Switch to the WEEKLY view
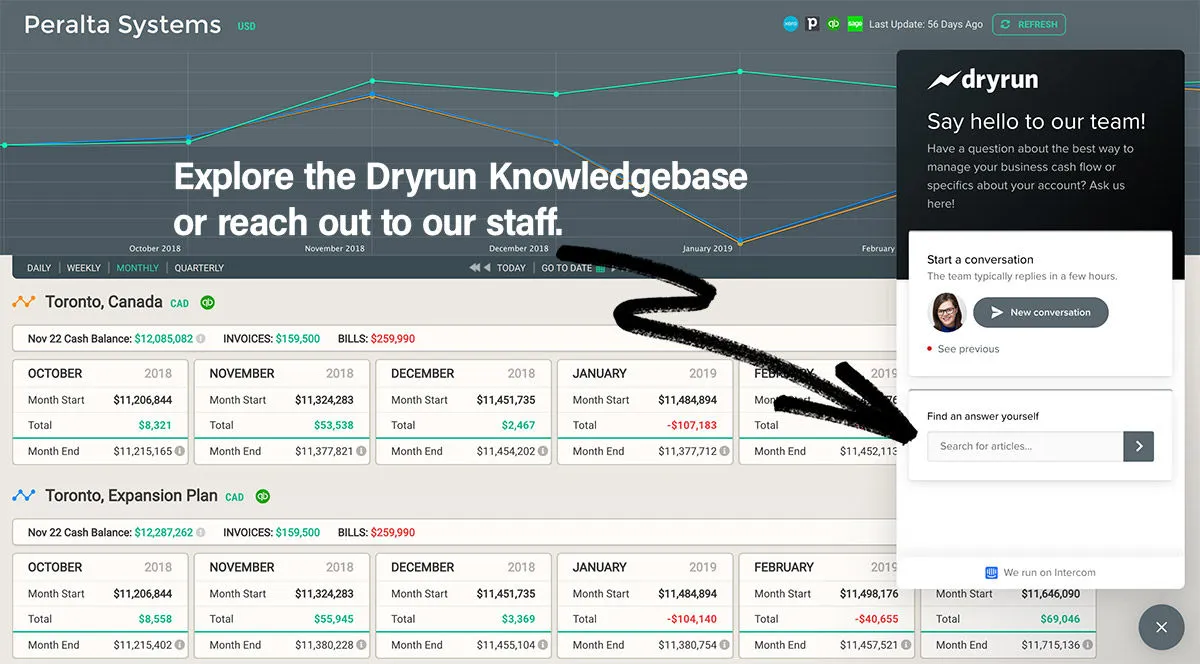The width and height of the screenshot is (1200, 664). pos(84,268)
